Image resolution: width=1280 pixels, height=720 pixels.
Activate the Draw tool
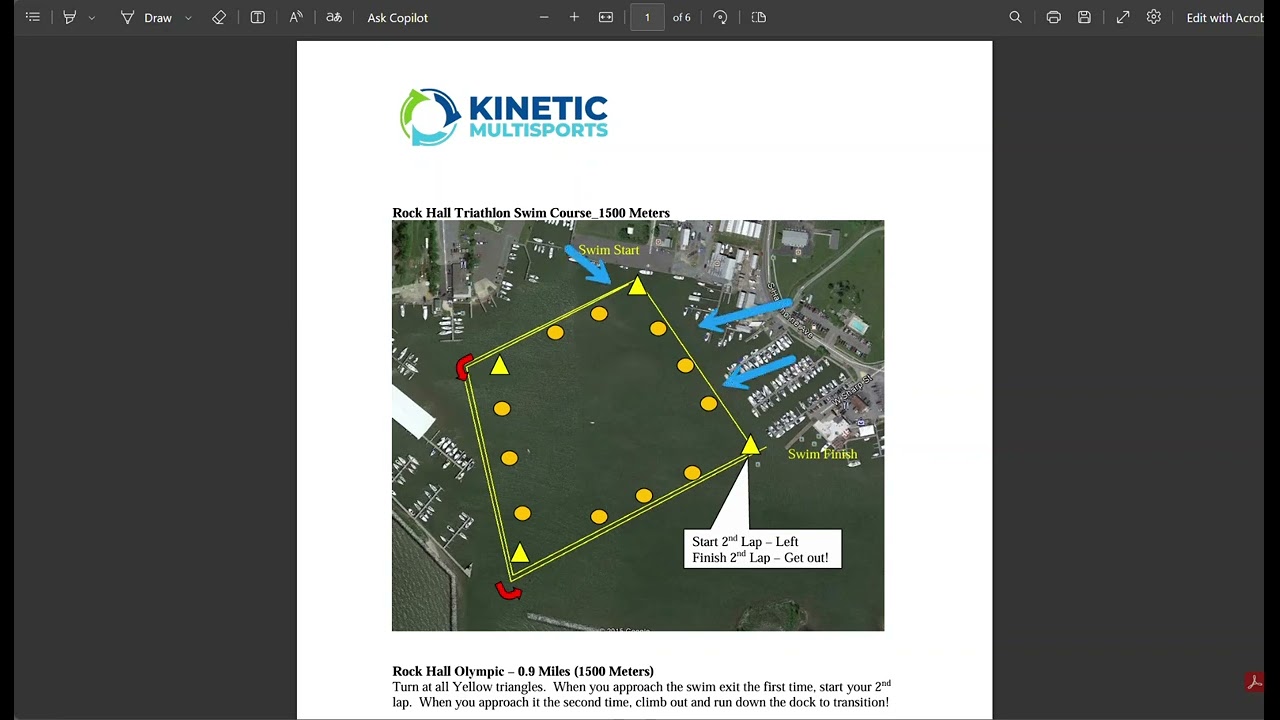click(x=146, y=17)
